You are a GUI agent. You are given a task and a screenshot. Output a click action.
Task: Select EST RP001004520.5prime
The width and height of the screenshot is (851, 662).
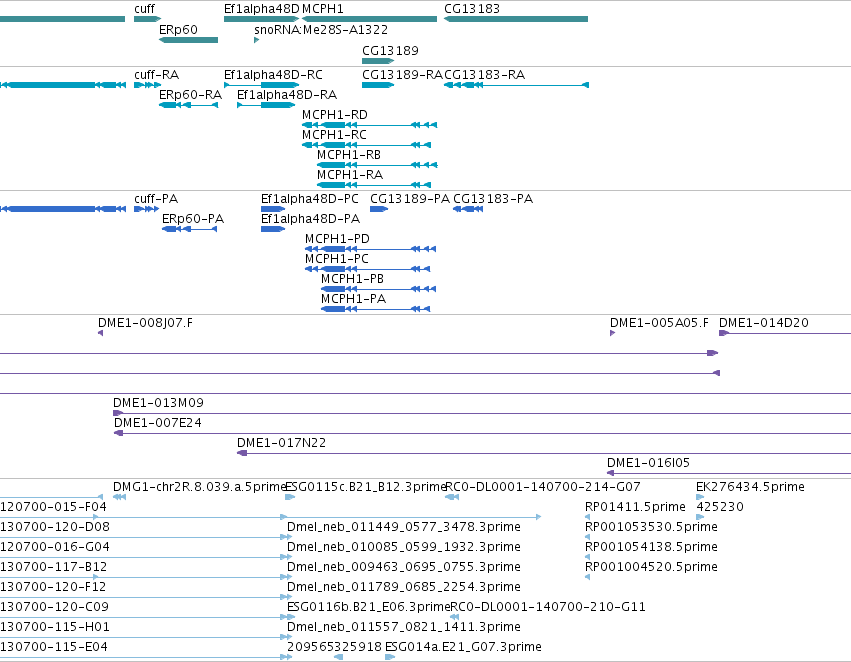651,567
